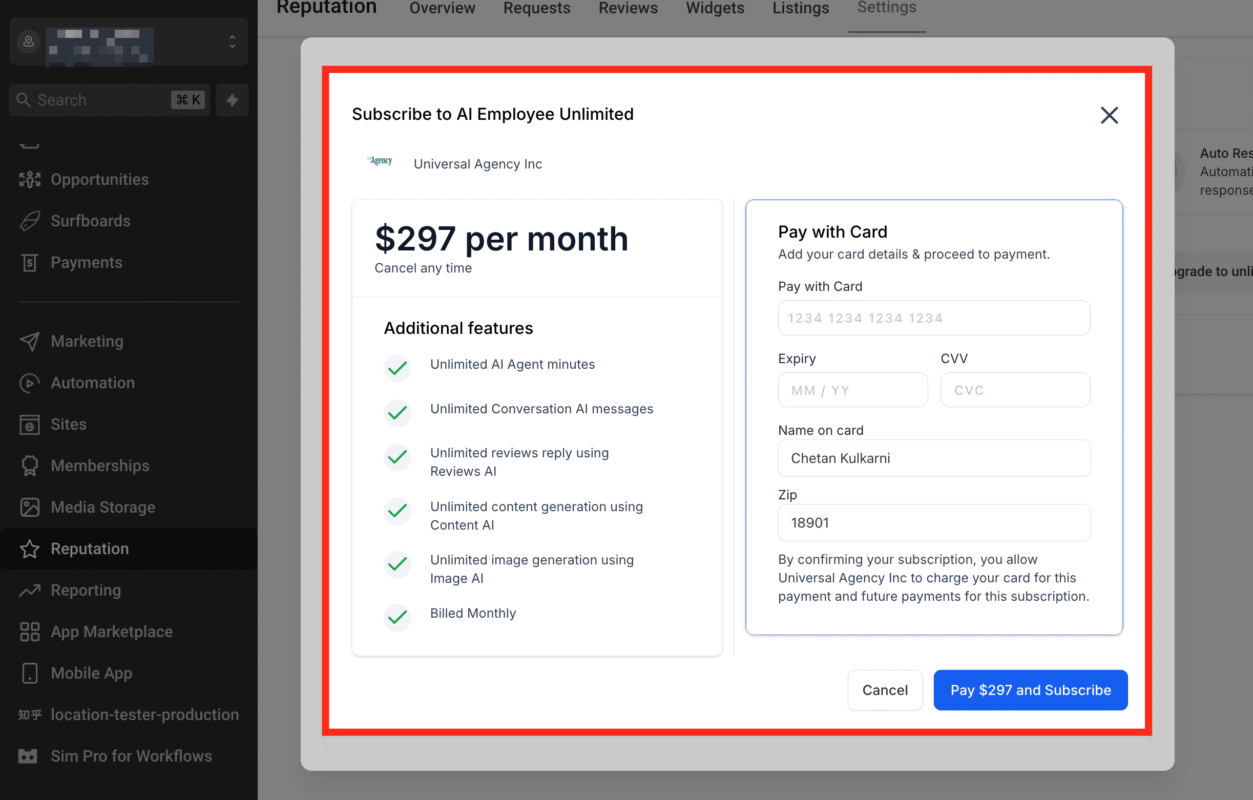Cancel the subscription payment dialog

coord(885,690)
